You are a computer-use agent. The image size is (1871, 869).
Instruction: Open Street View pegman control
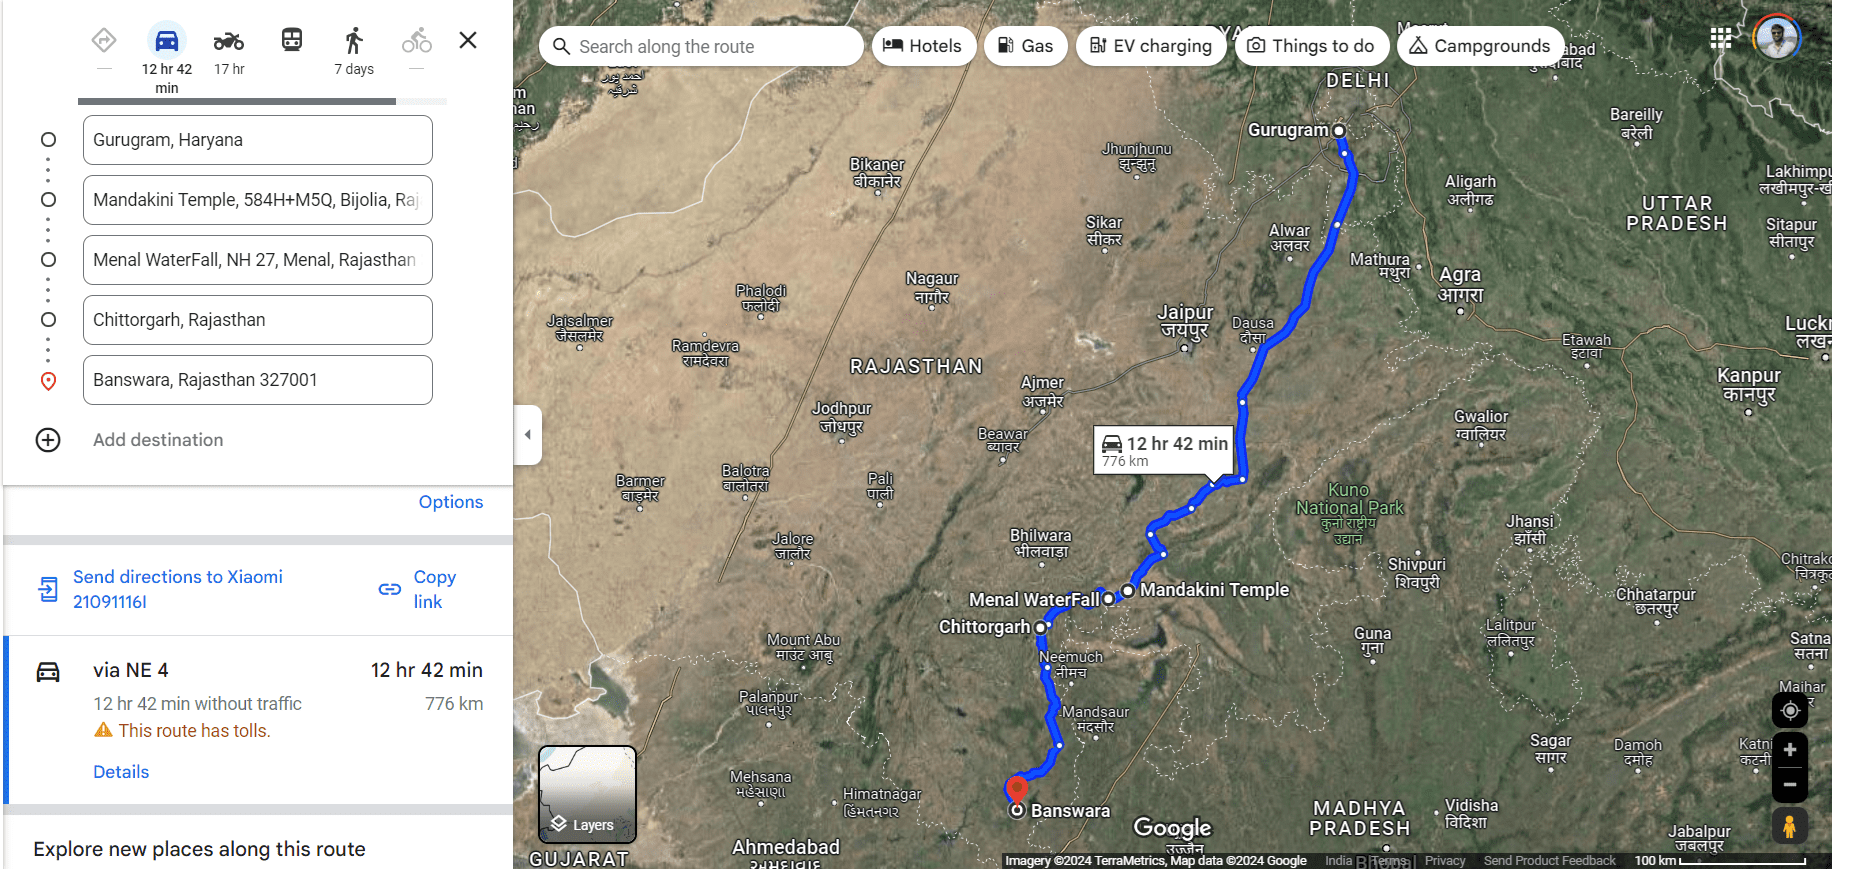click(x=1790, y=826)
